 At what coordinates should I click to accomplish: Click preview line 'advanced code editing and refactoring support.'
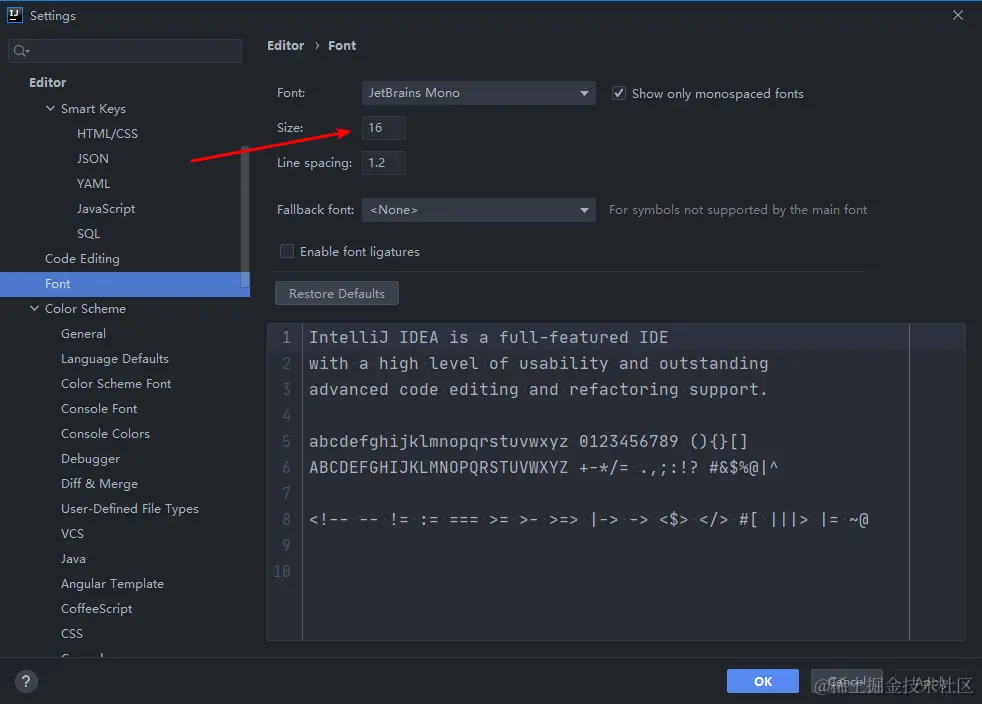point(538,390)
